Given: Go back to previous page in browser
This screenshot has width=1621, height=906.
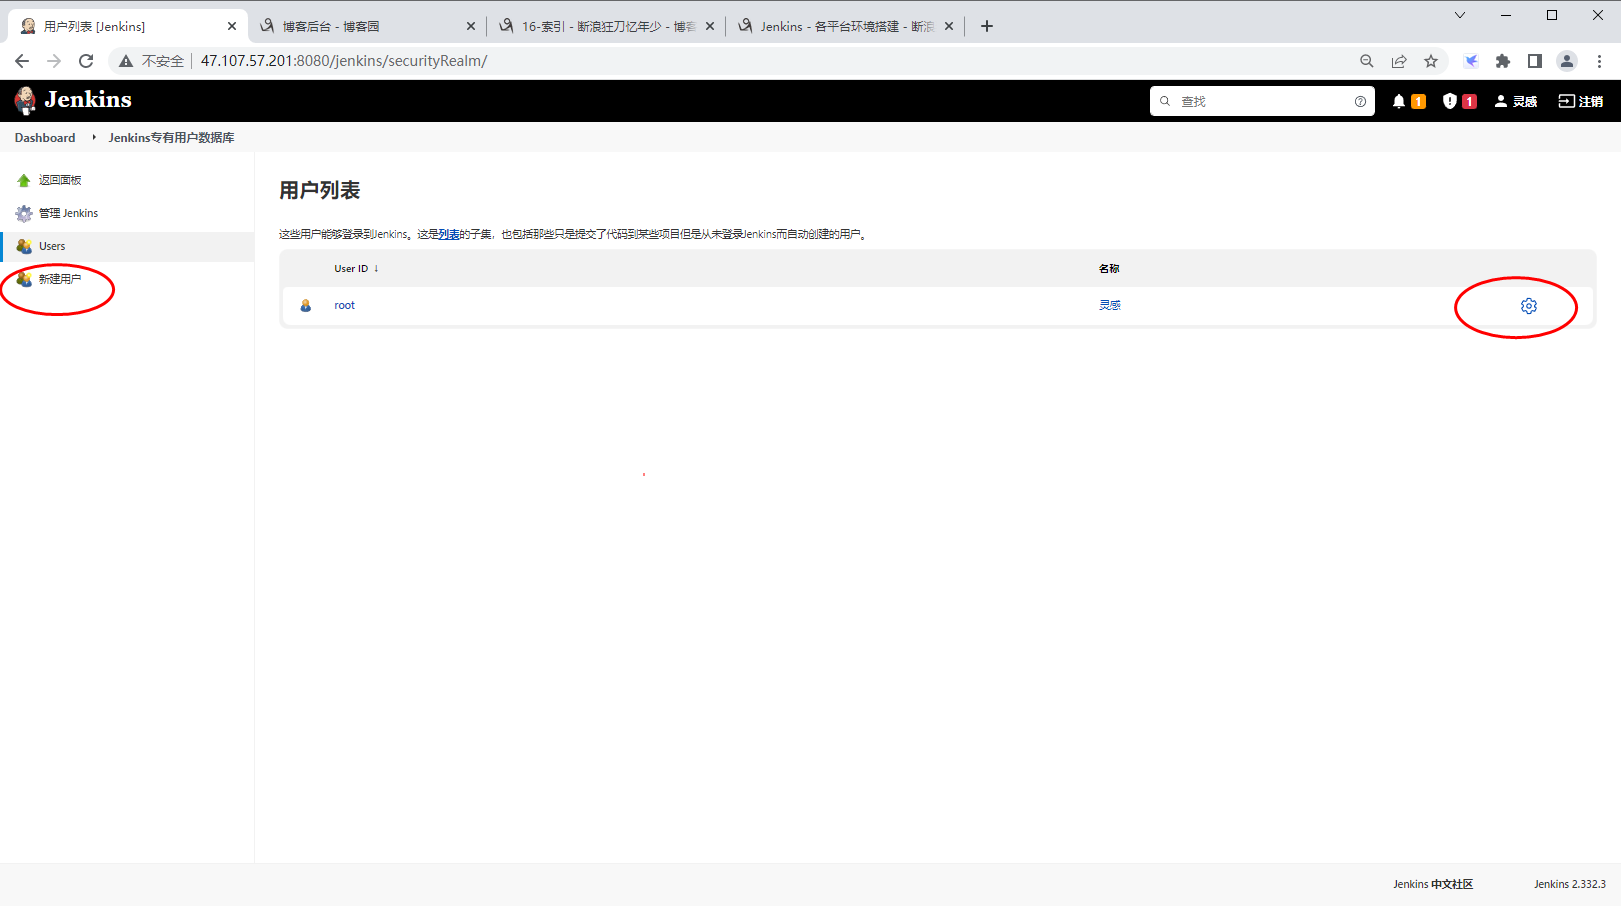Looking at the screenshot, I should (22, 61).
